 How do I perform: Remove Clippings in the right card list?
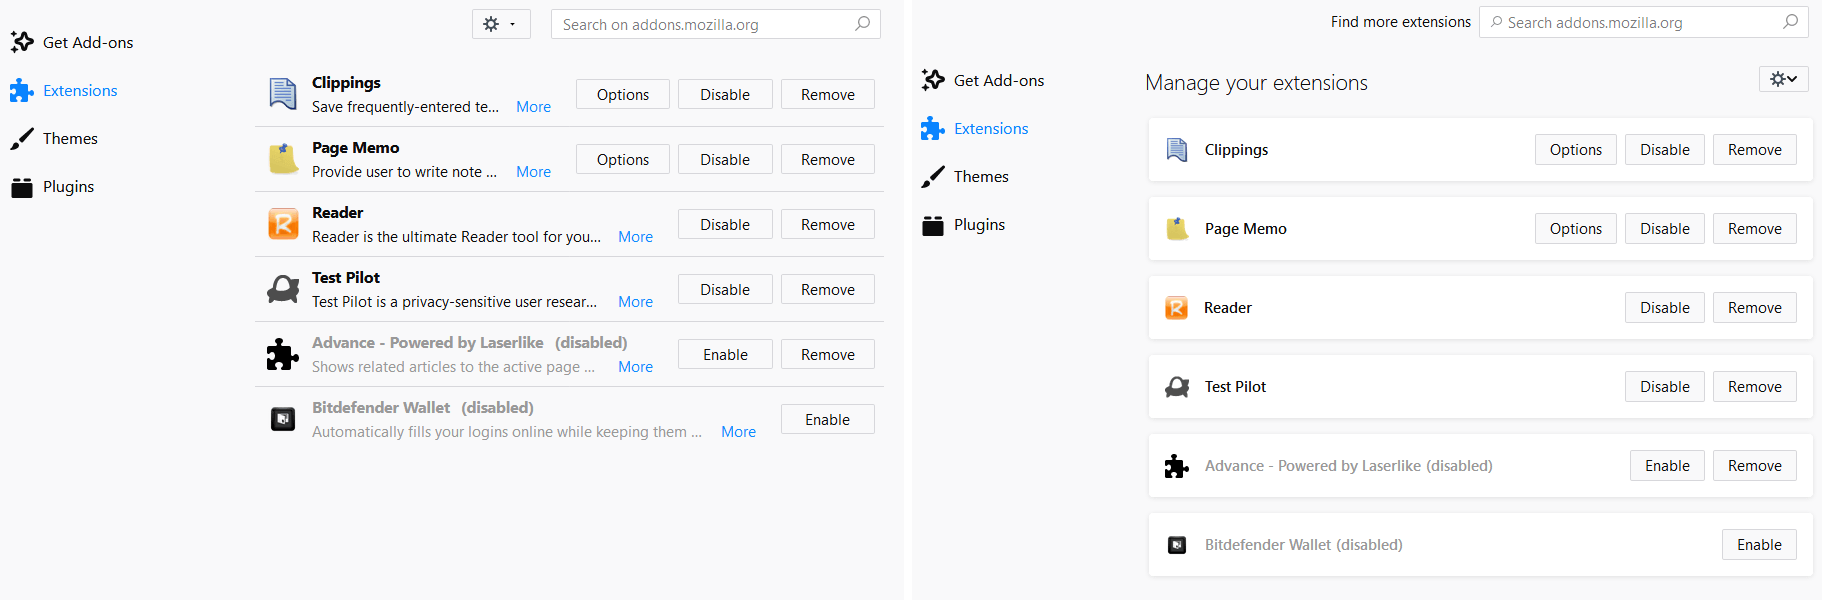(1755, 150)
